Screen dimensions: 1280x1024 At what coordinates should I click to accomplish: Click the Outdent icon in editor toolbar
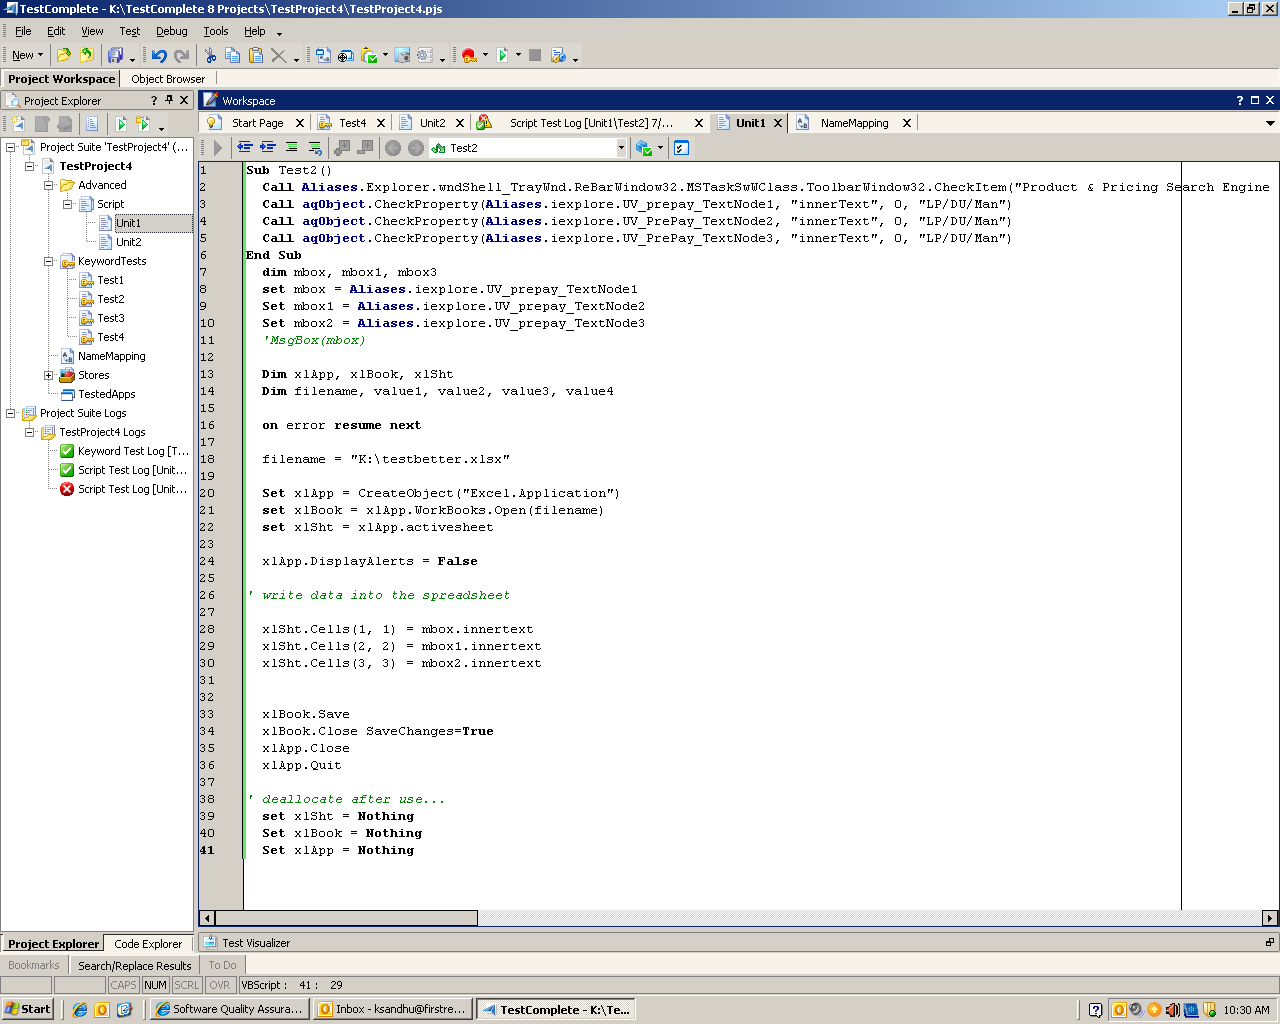click(245, 148)
